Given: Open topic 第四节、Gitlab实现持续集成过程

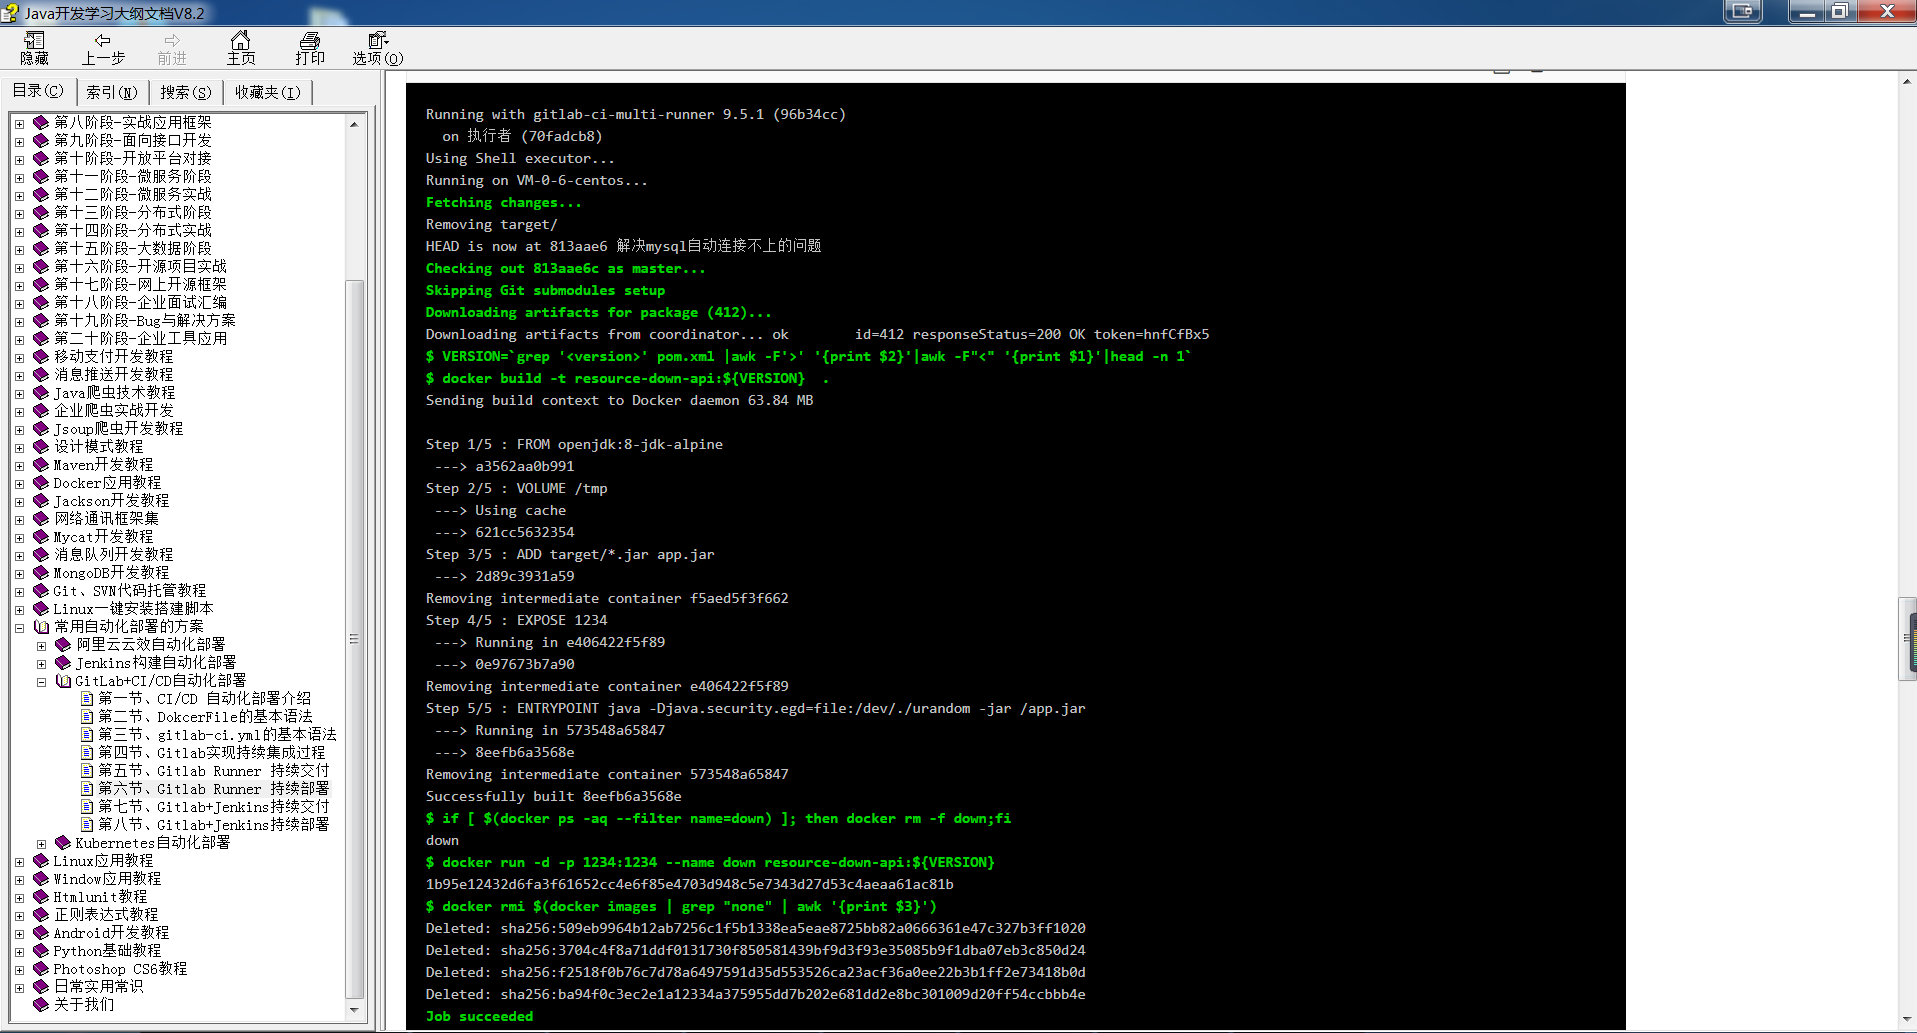Looking at the screenshot, I should tap(211, 753).
